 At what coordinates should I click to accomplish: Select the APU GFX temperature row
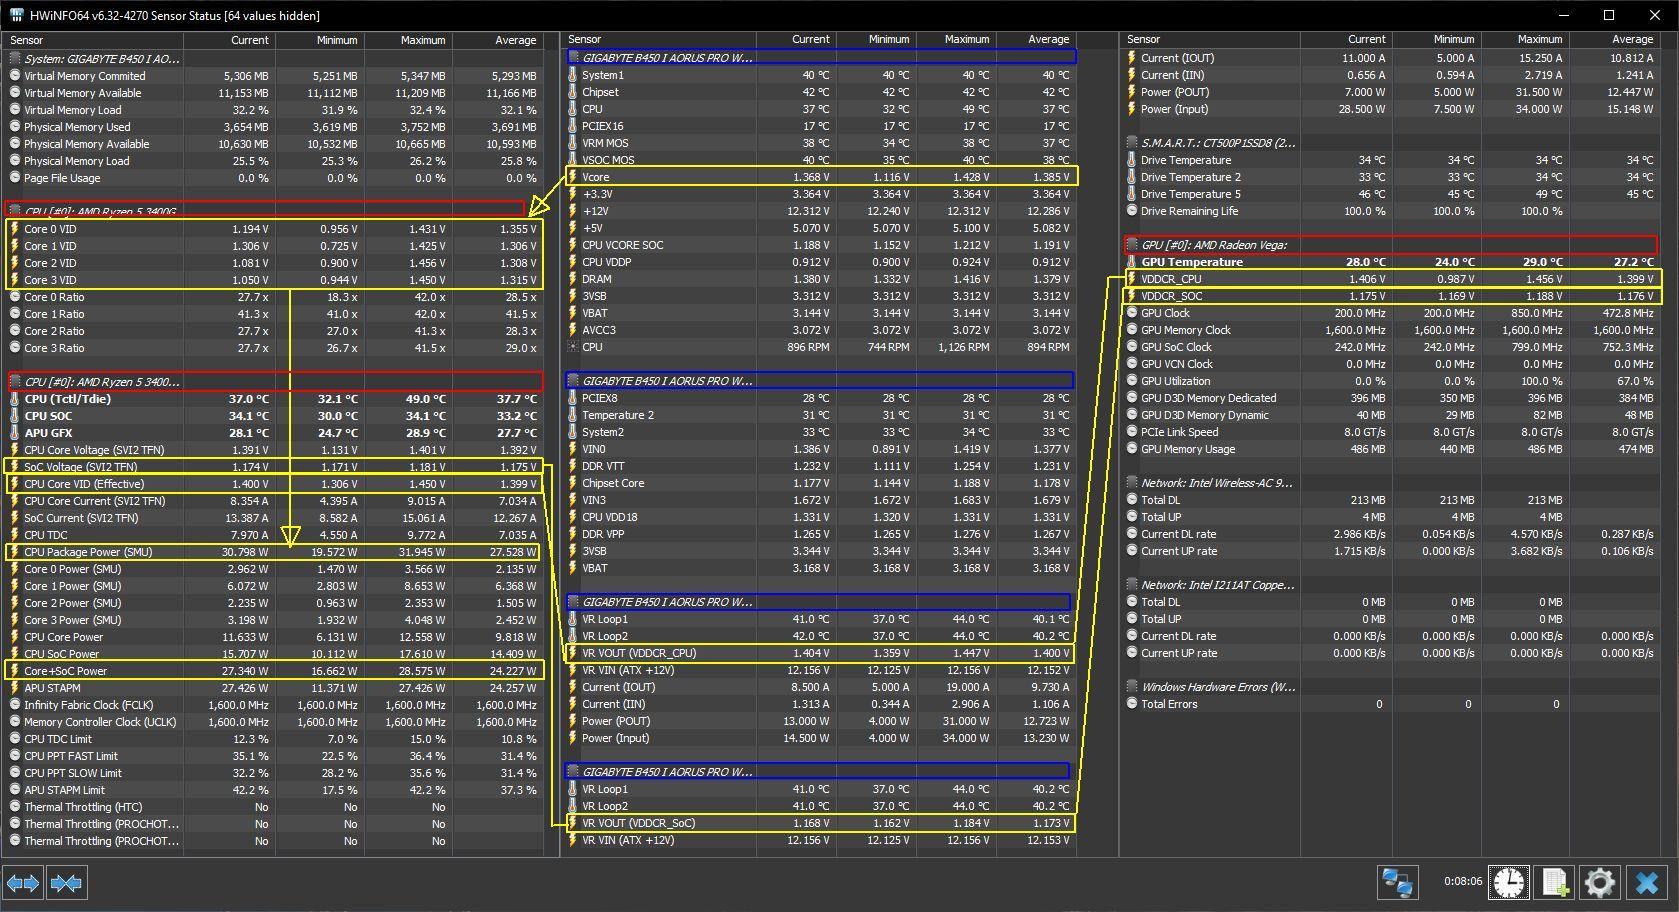[x=274, y=433]
